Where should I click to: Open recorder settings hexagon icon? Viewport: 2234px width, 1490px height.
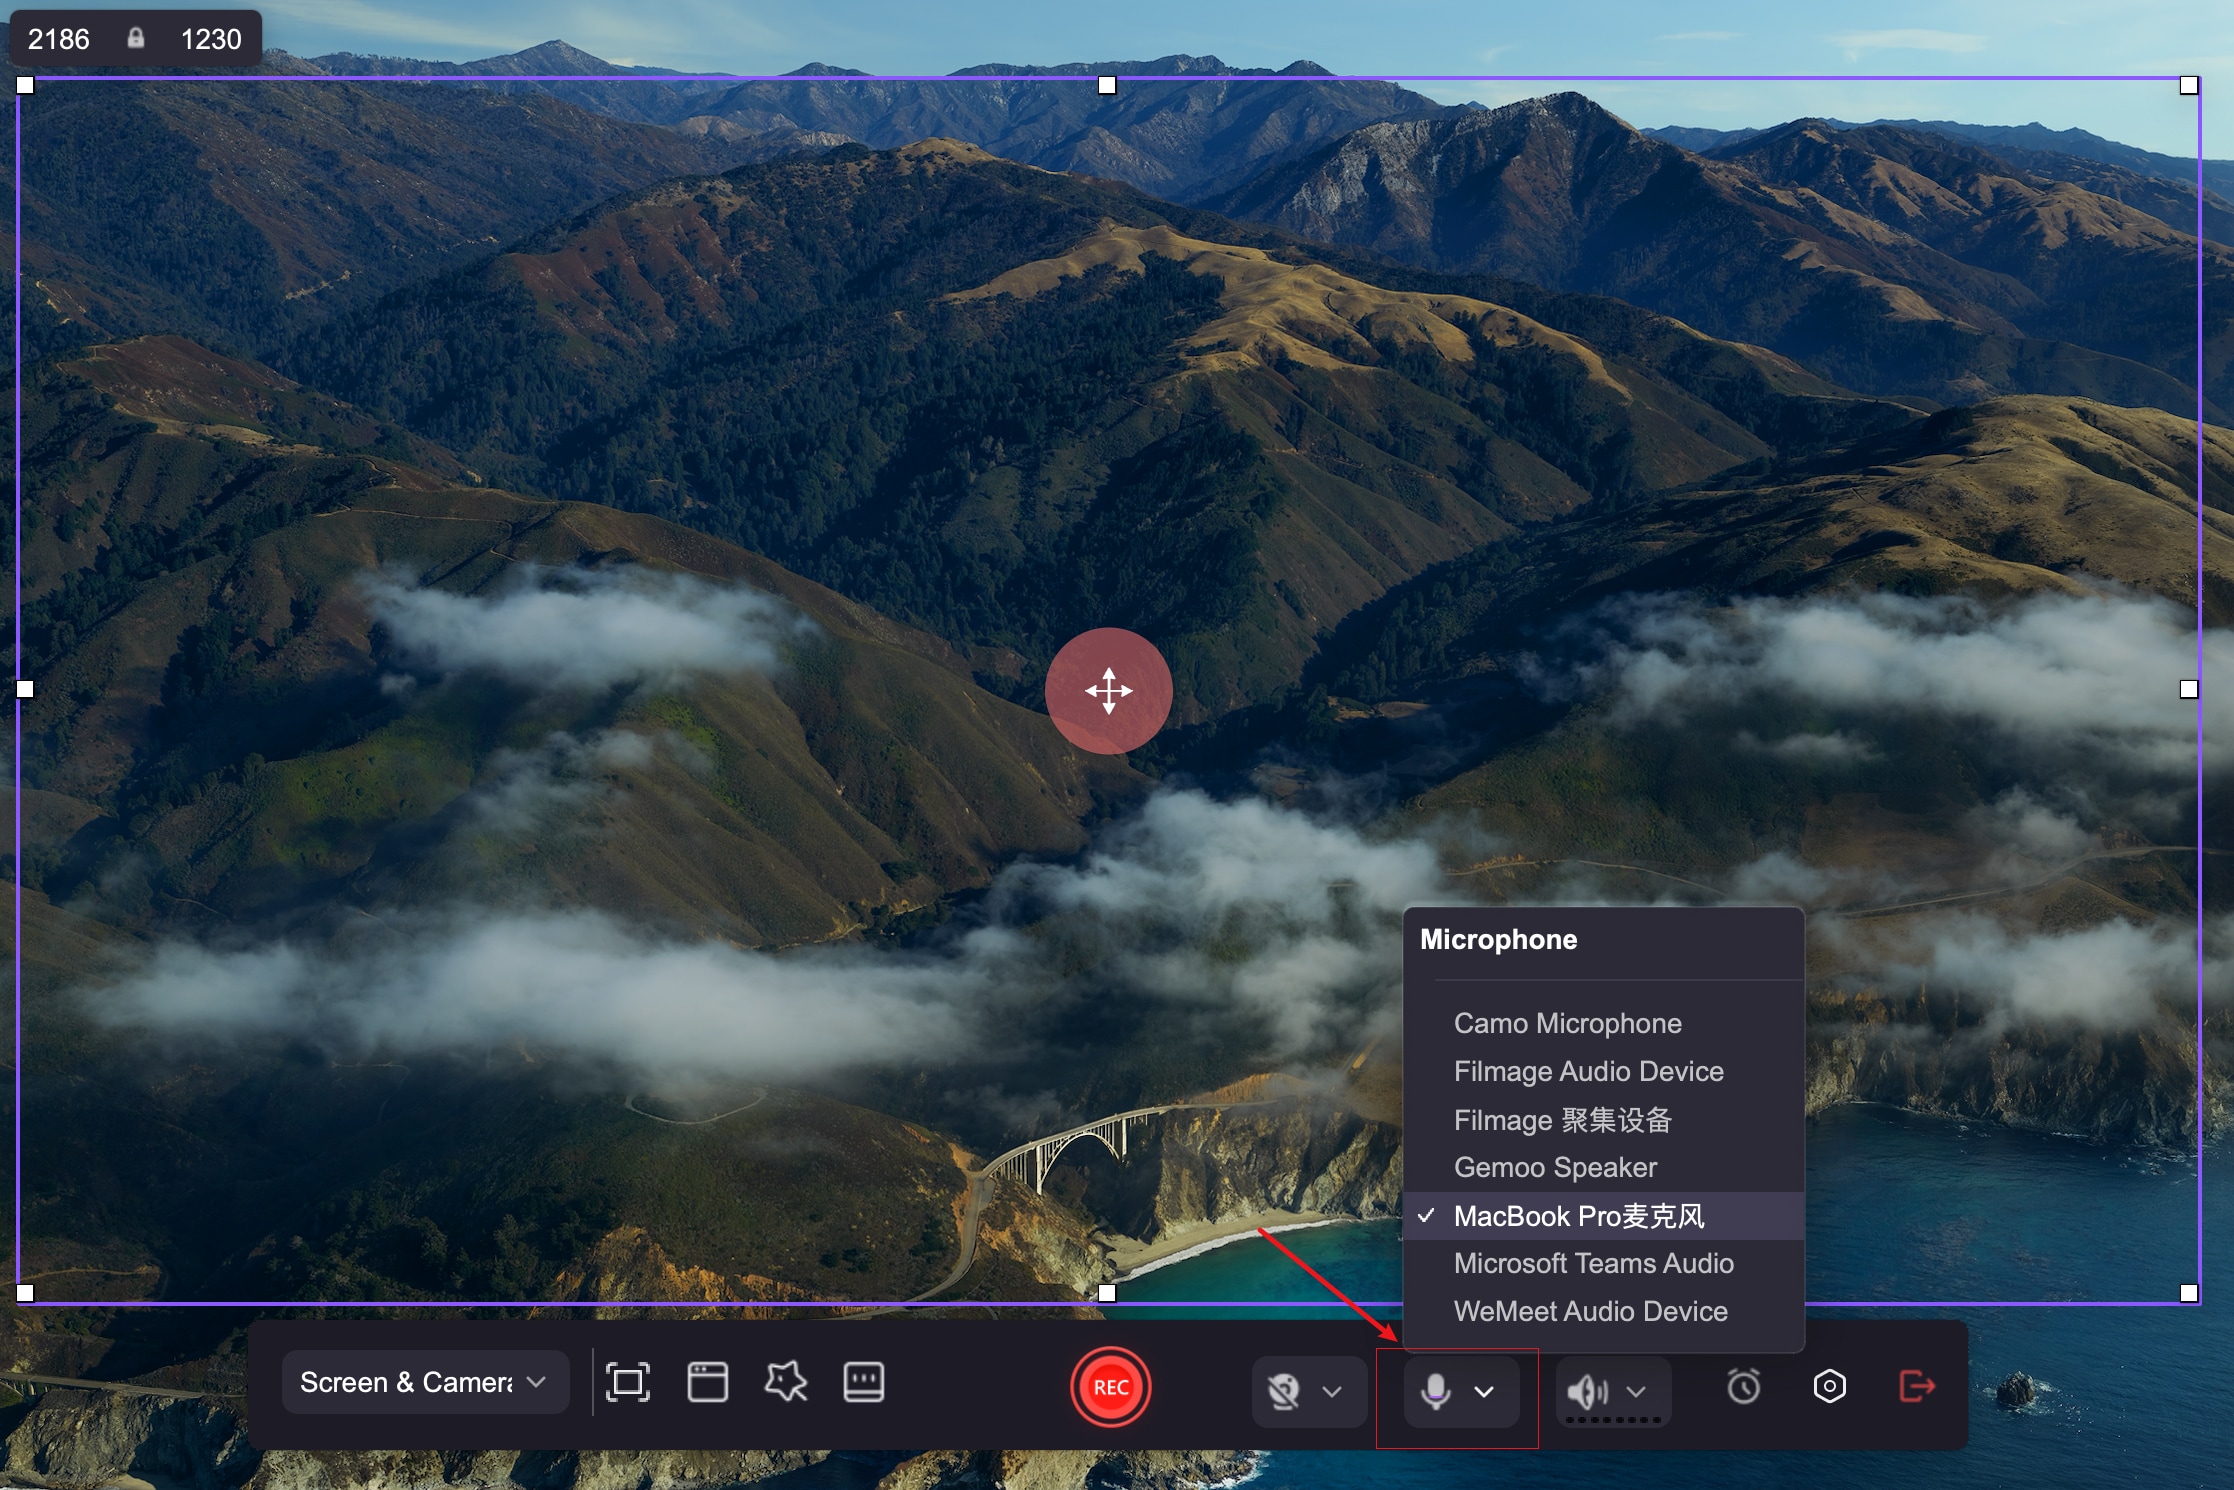[x=1829, y=1387]
